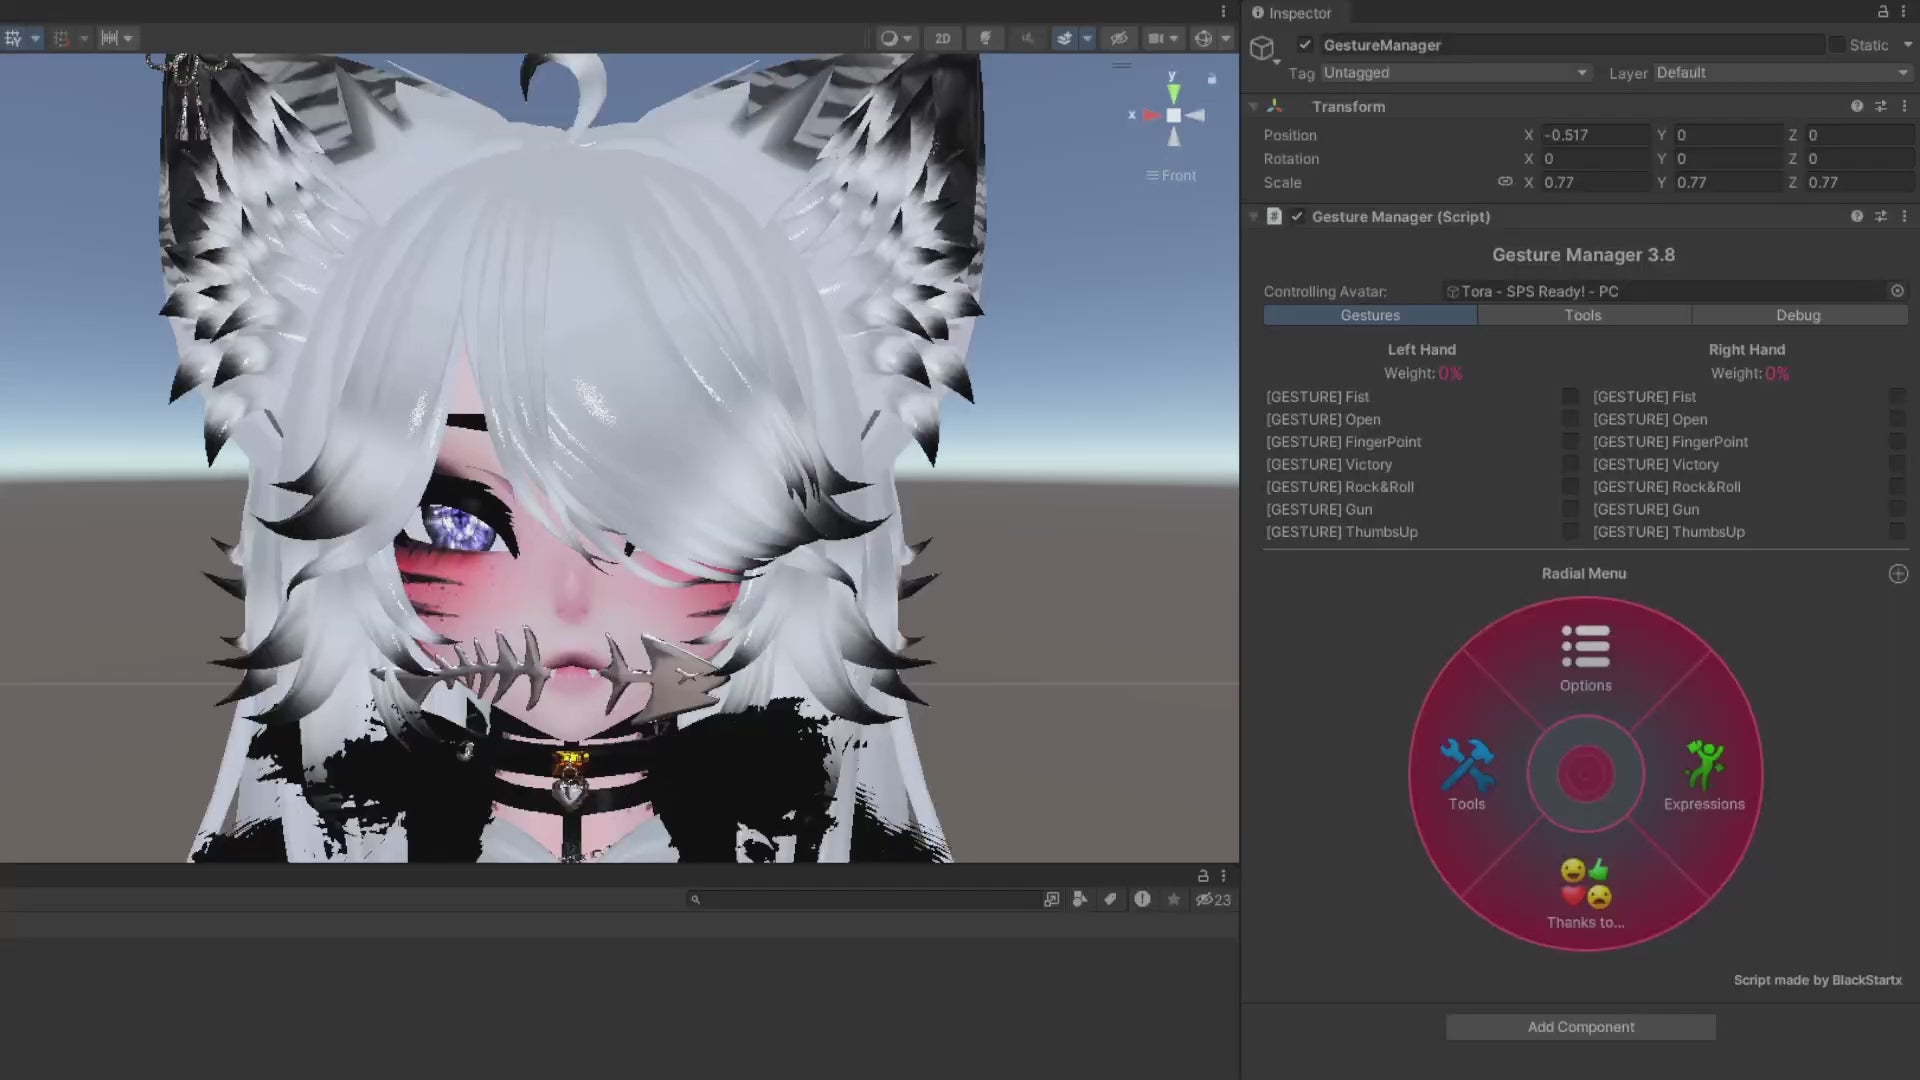1920x1080 pixels.
Task: Uncheck the GestureManager active checkbox
Action: point(1305,45)
